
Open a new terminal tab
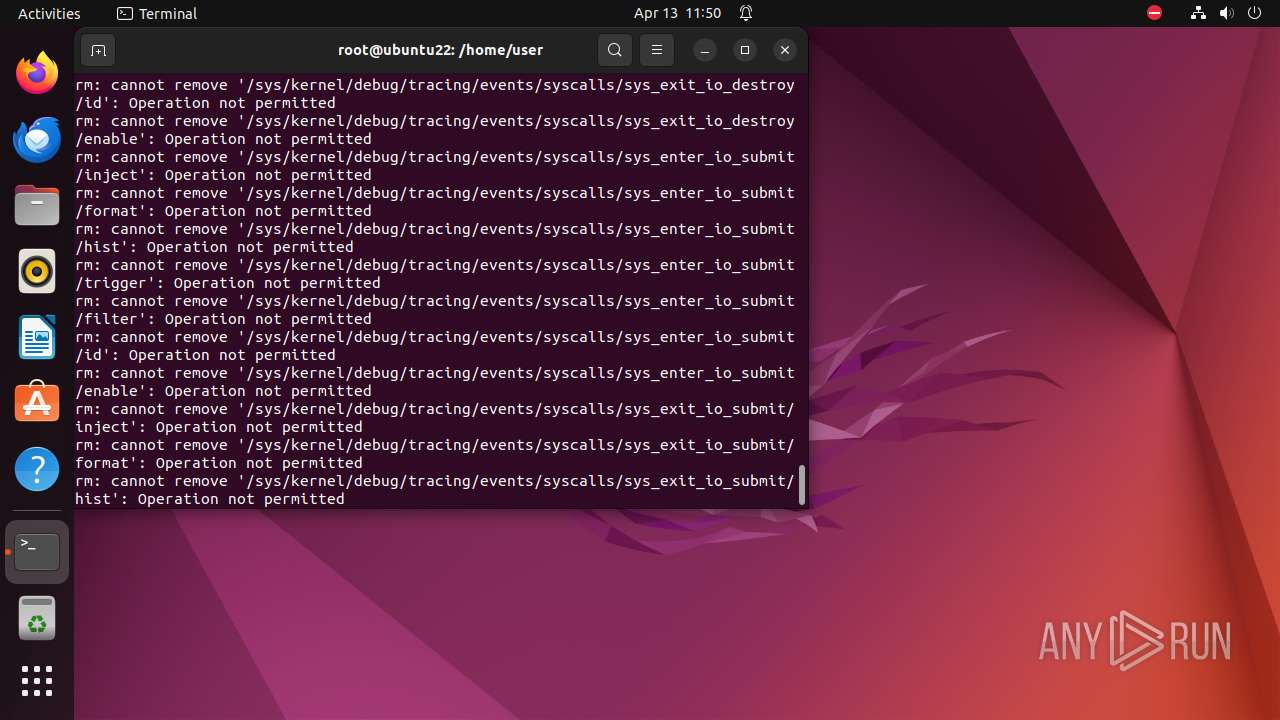coord(98,50)
